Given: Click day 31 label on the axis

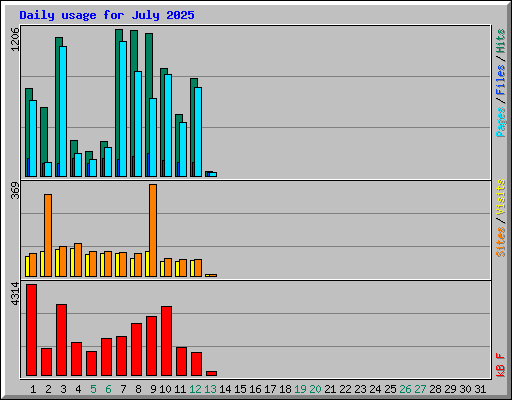Looking at the screenshot, I should point(480,389).
